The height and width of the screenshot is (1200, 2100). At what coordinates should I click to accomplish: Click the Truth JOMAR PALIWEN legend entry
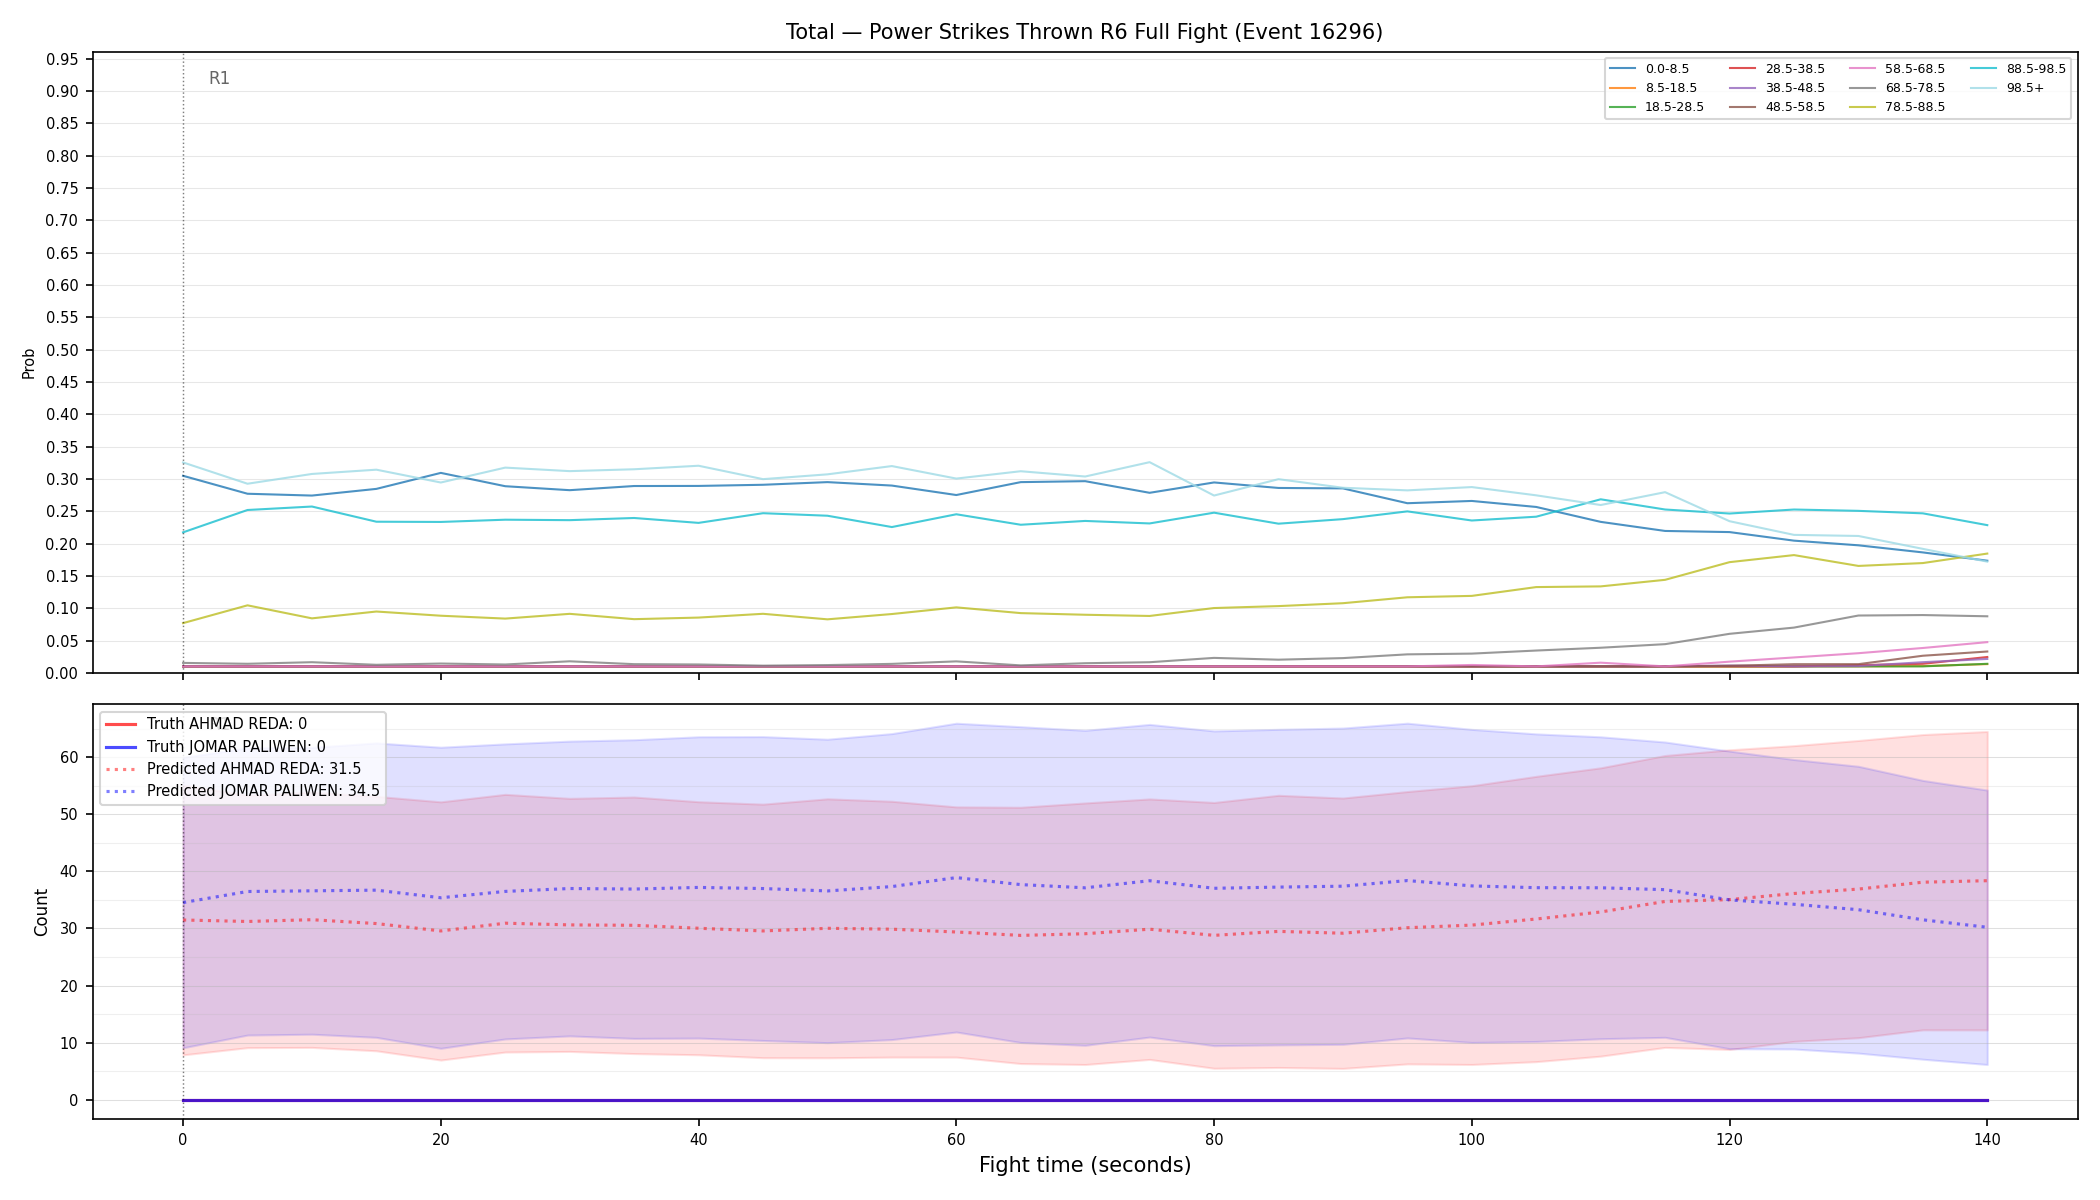coord(215,746)
